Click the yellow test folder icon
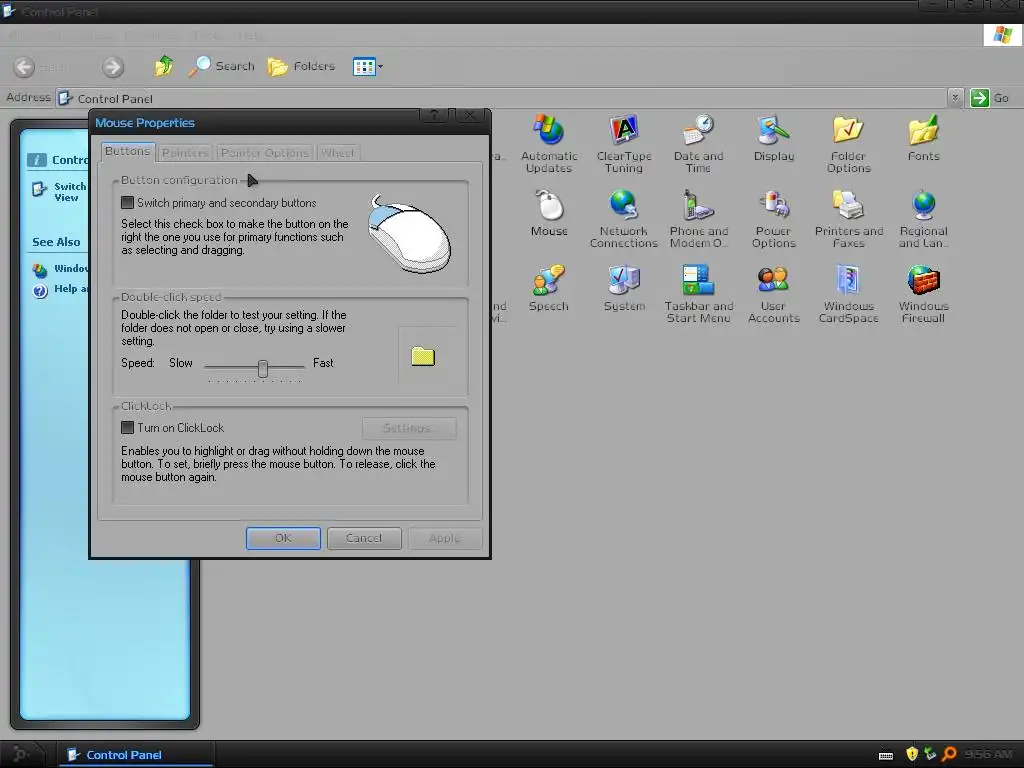This screenshot has height=768, width=1024. click(x=423, y=357)
